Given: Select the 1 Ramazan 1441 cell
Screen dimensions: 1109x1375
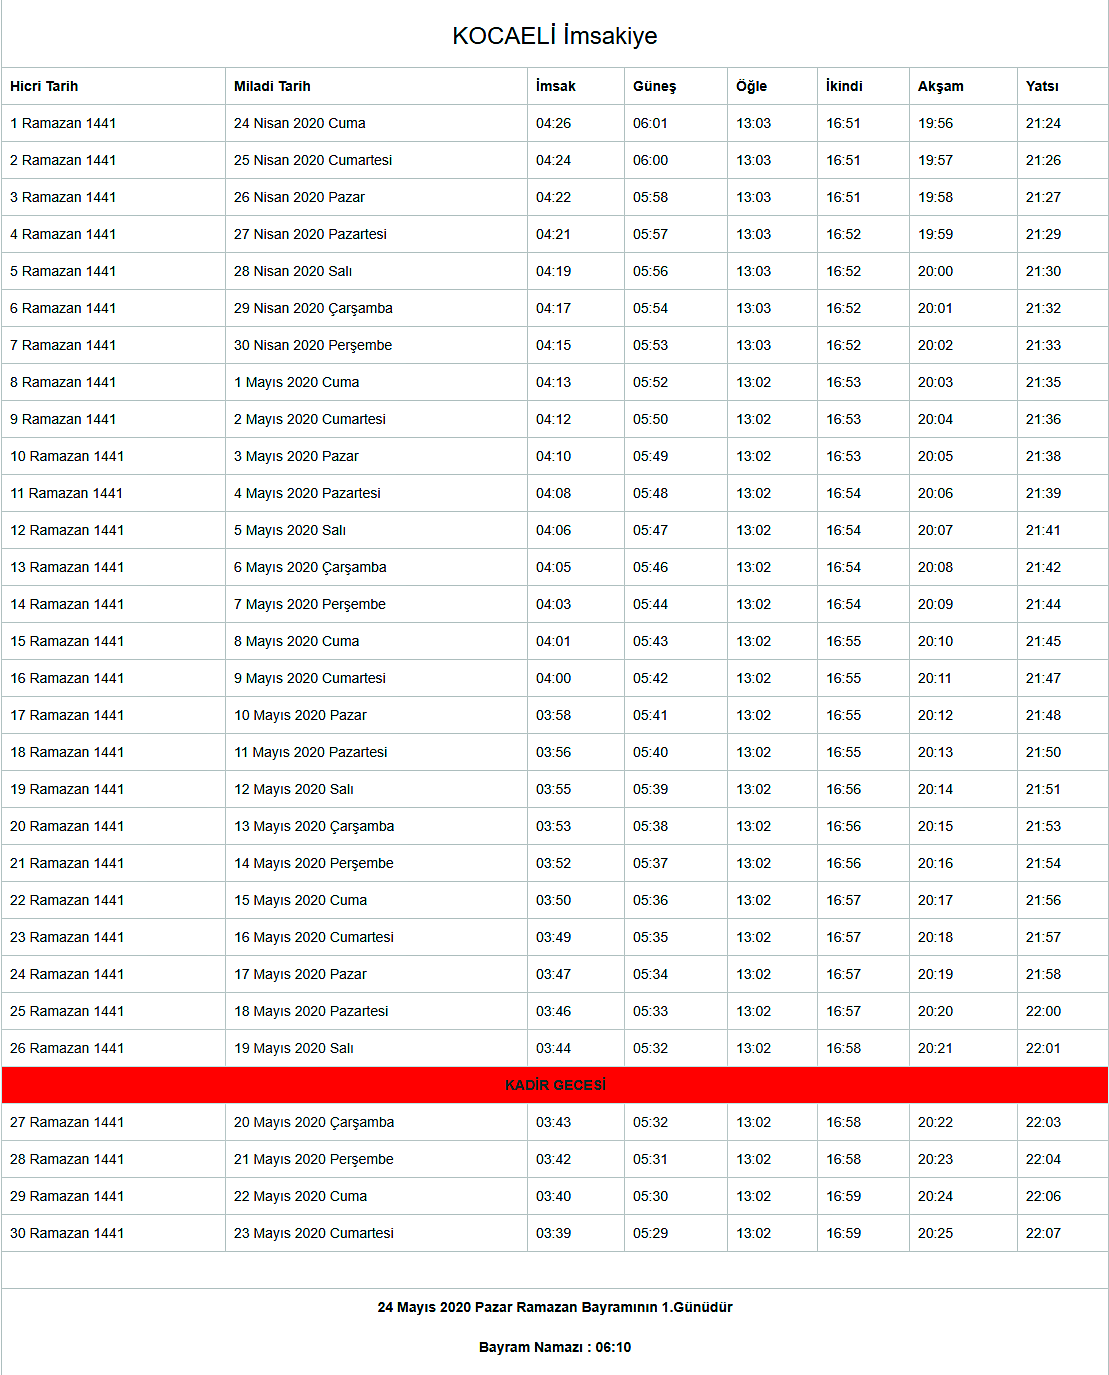Looking at the screenshot, I should click(63, 123).
